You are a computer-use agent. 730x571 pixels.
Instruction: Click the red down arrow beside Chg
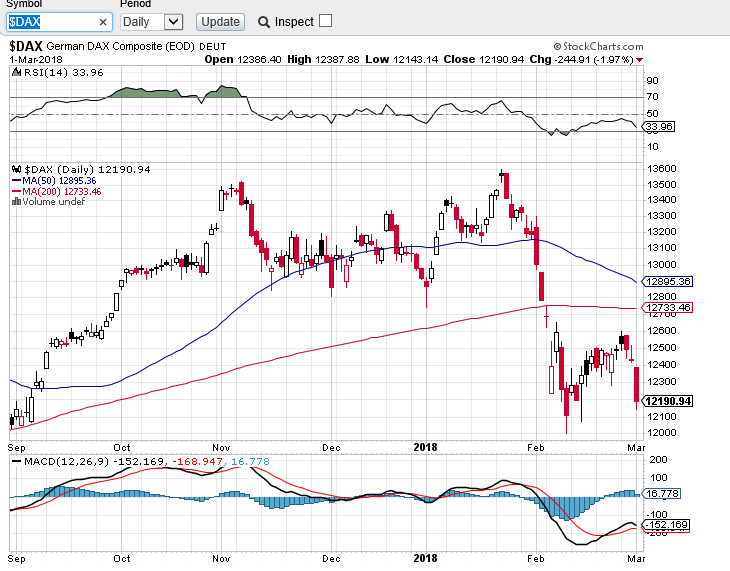(639, 60)
